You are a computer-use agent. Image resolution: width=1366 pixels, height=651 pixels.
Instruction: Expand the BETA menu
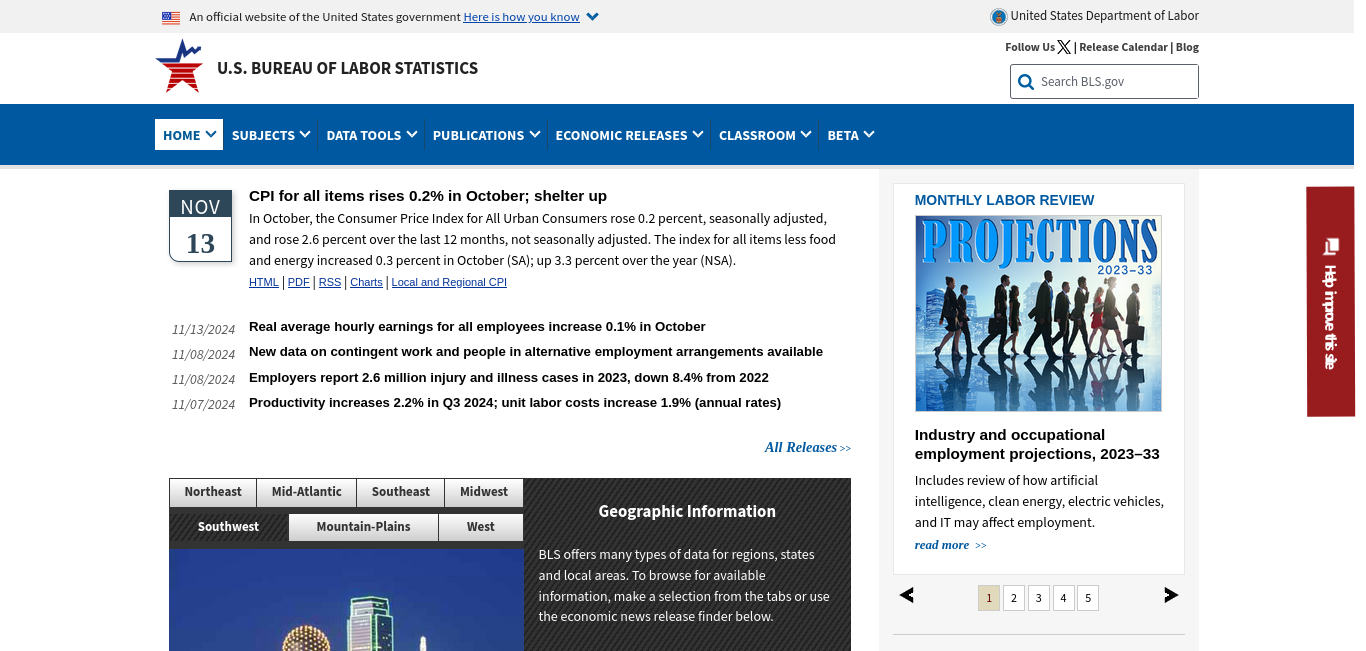pyautogui.click(x=851, y=135)
